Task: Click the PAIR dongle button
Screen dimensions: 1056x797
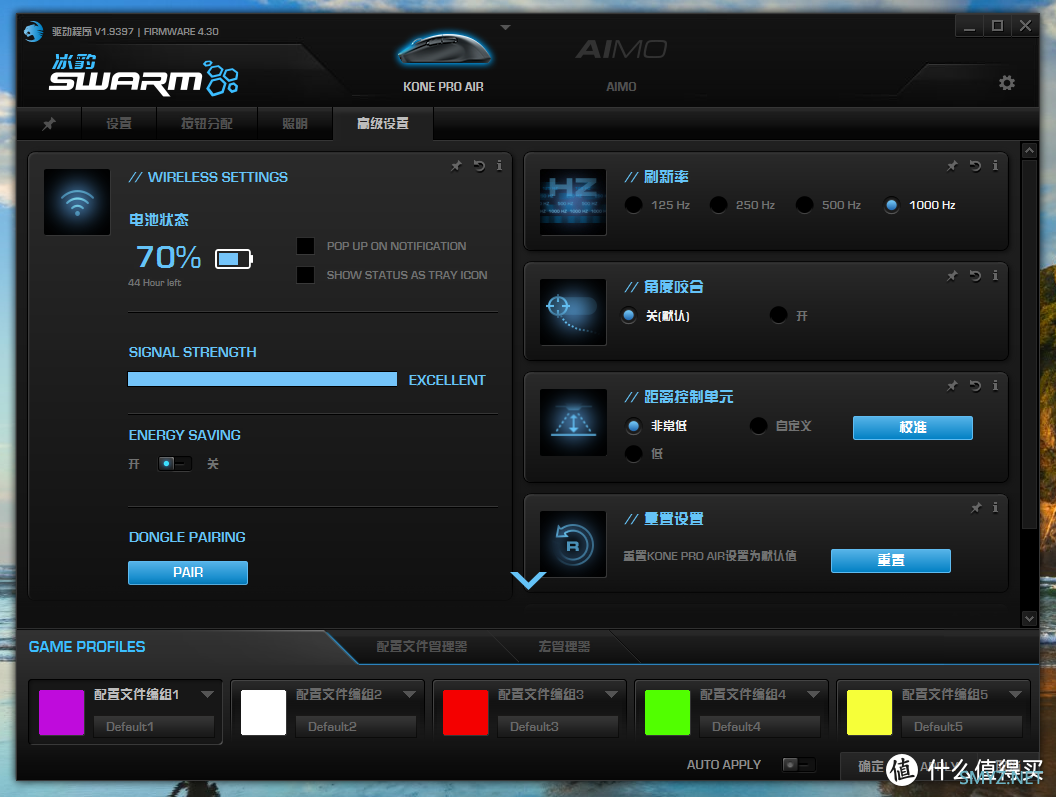Action: pos(188,573)
